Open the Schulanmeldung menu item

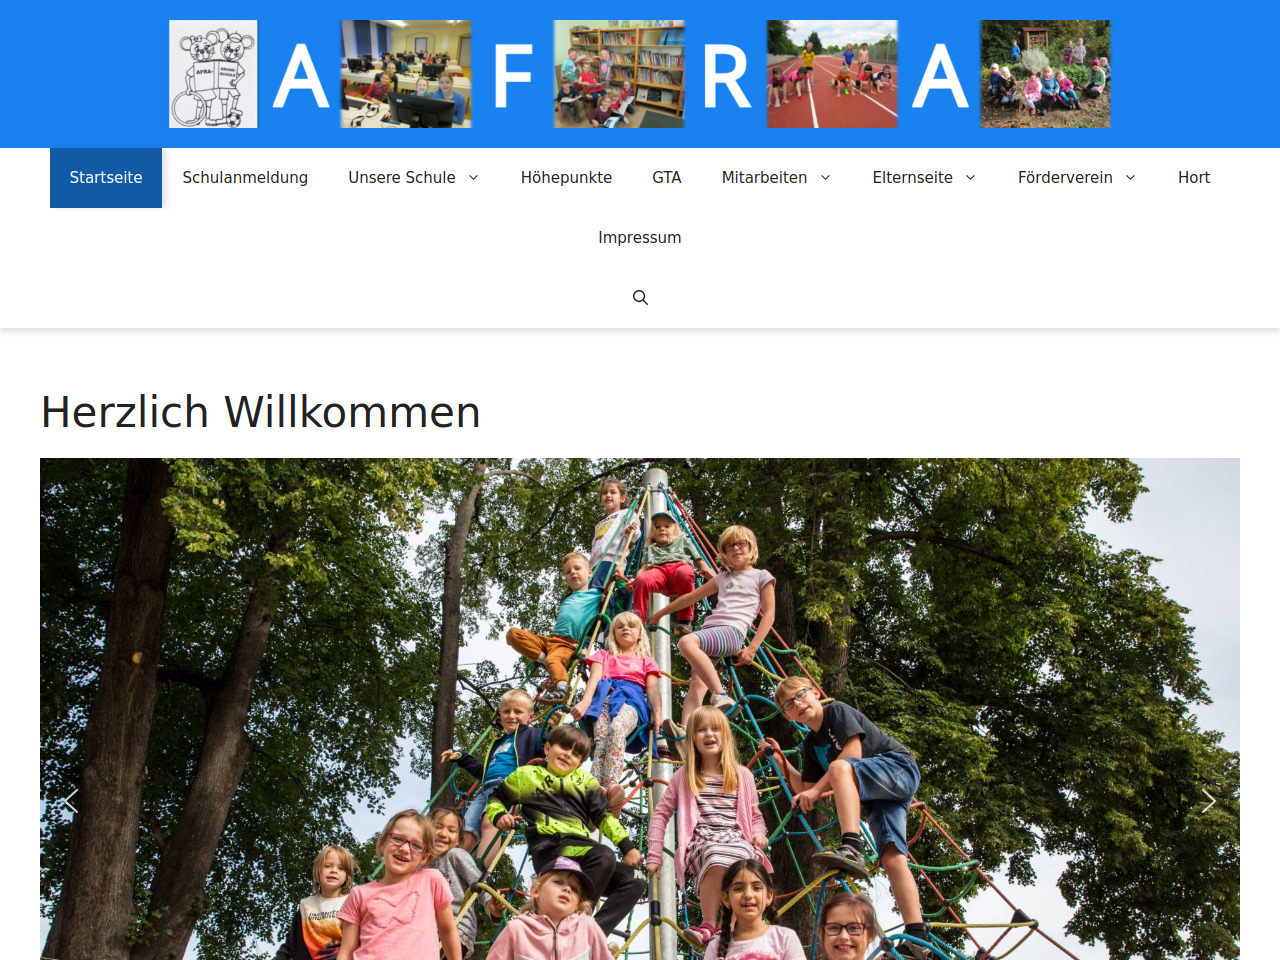click(x=245, y=178)
